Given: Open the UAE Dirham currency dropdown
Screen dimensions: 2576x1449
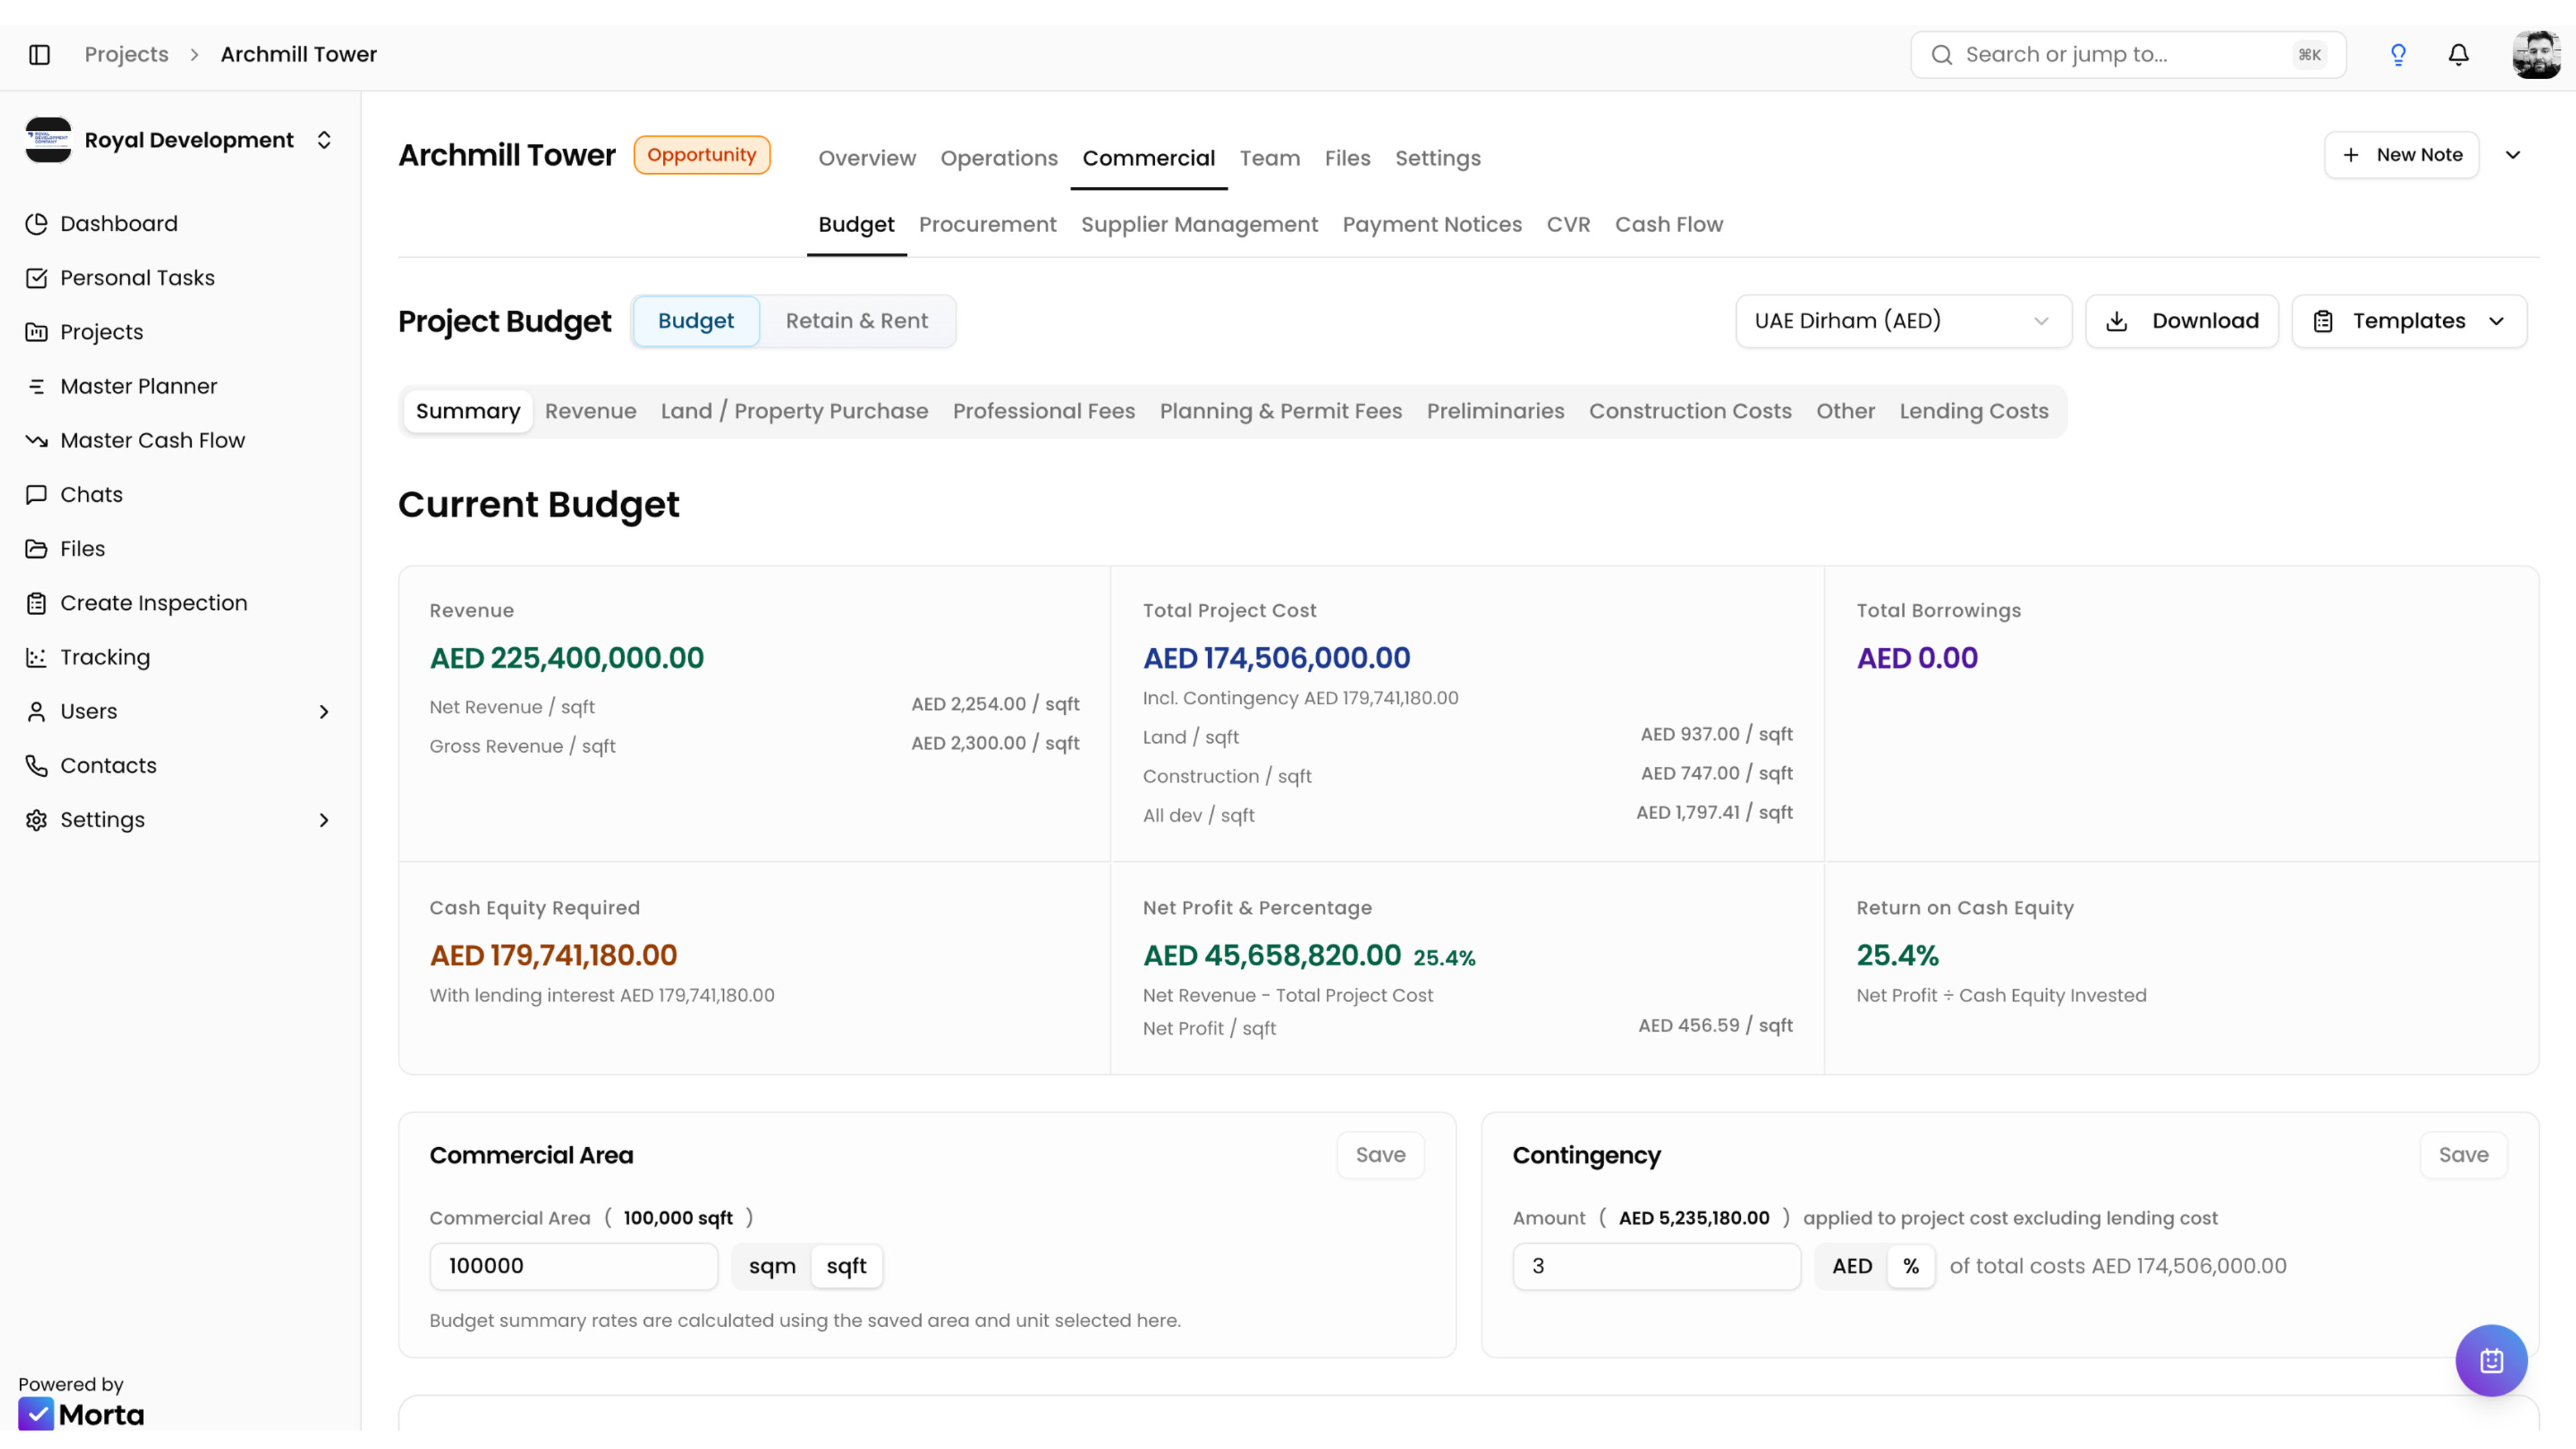Looking at the screenshot, I should coord(1903,321).
